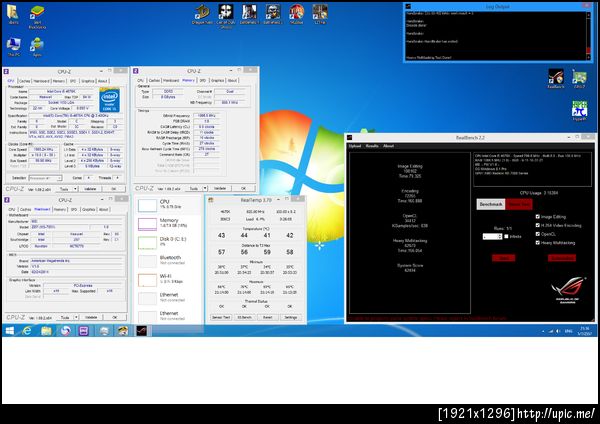Toggle Image Editing checkbox in RealBench
The height and width of the screenshot is (424, 600).
537,216
